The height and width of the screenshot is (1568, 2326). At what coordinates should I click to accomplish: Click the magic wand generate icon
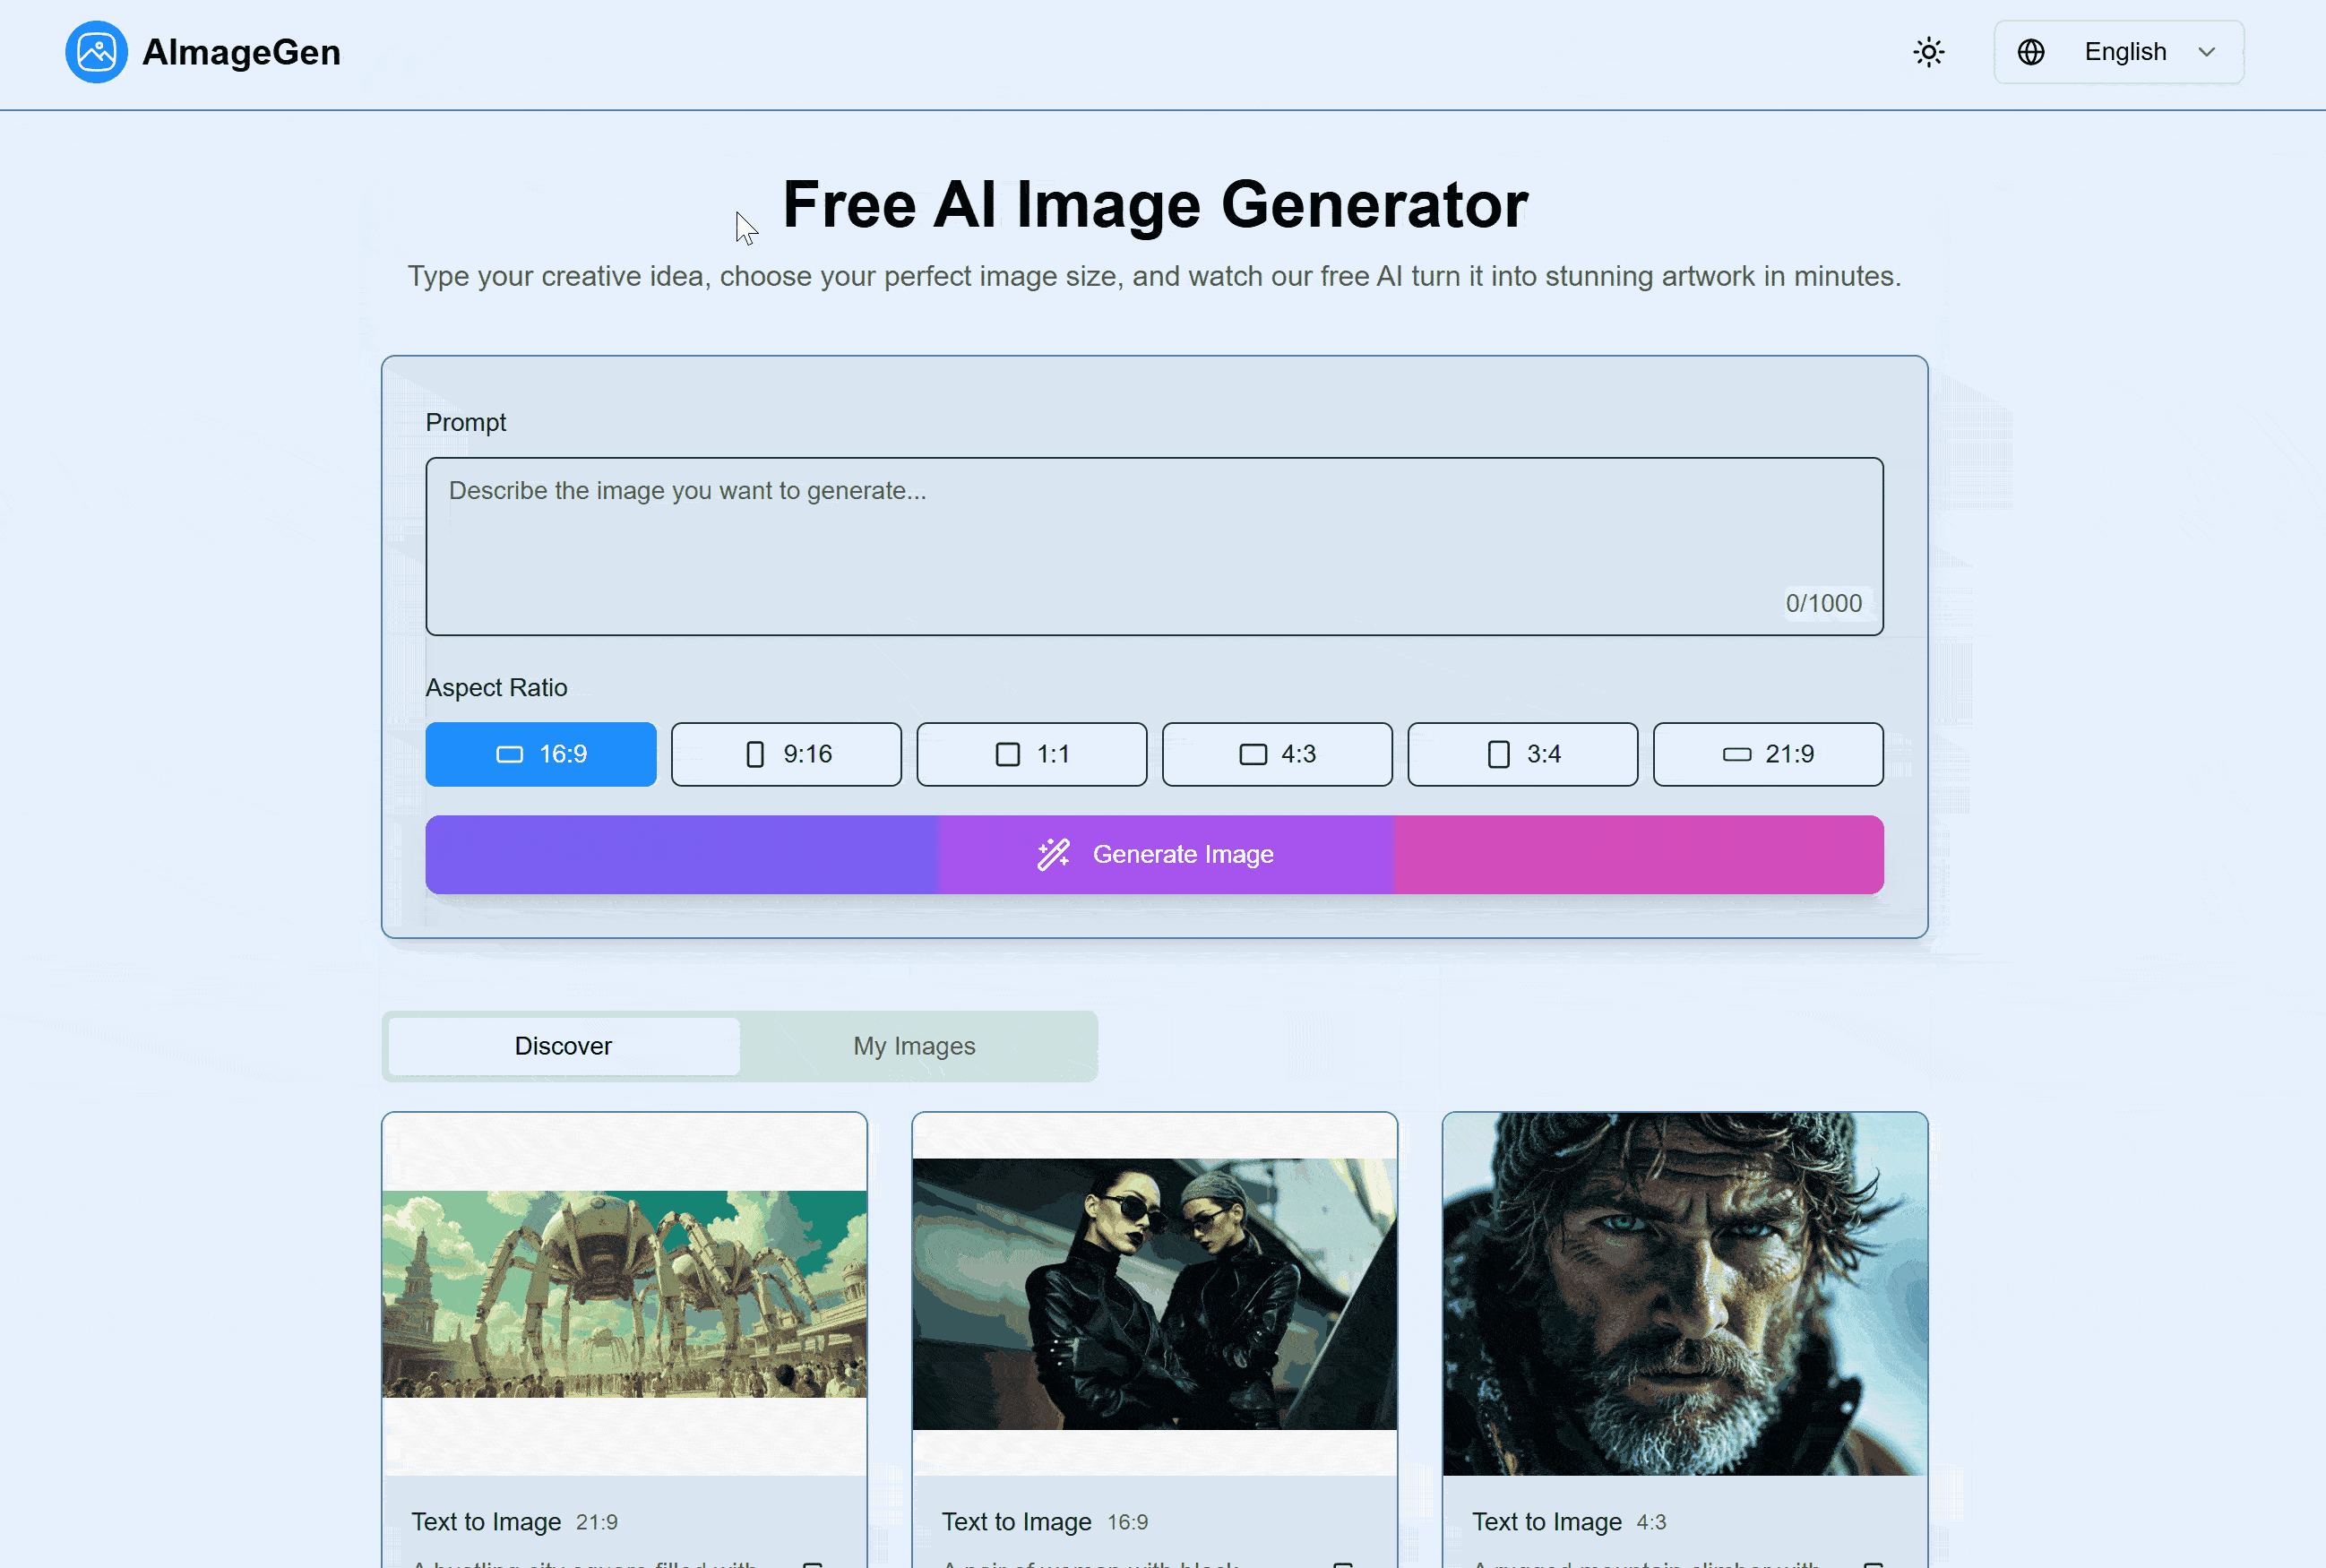click(1053, 854)
